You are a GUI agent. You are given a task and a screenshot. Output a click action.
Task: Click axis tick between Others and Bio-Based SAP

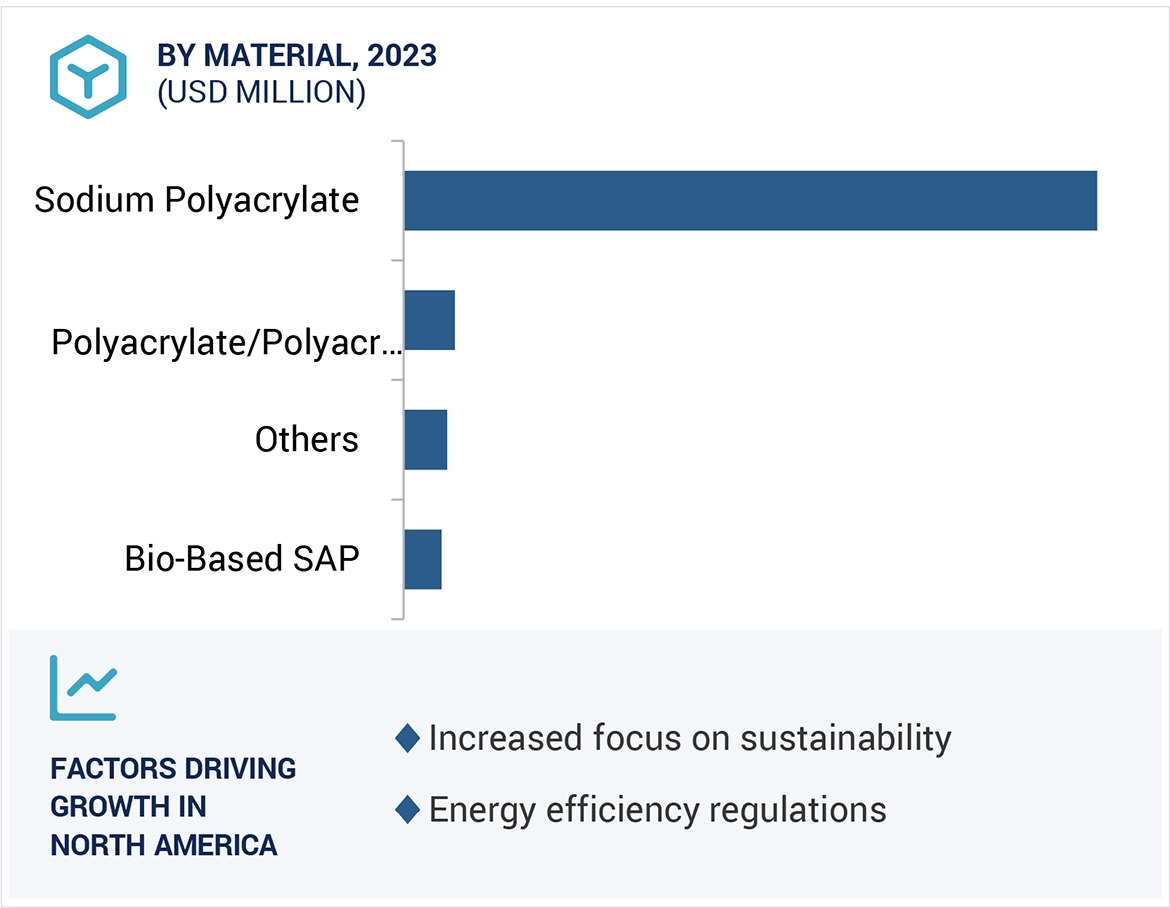[398, 499]
